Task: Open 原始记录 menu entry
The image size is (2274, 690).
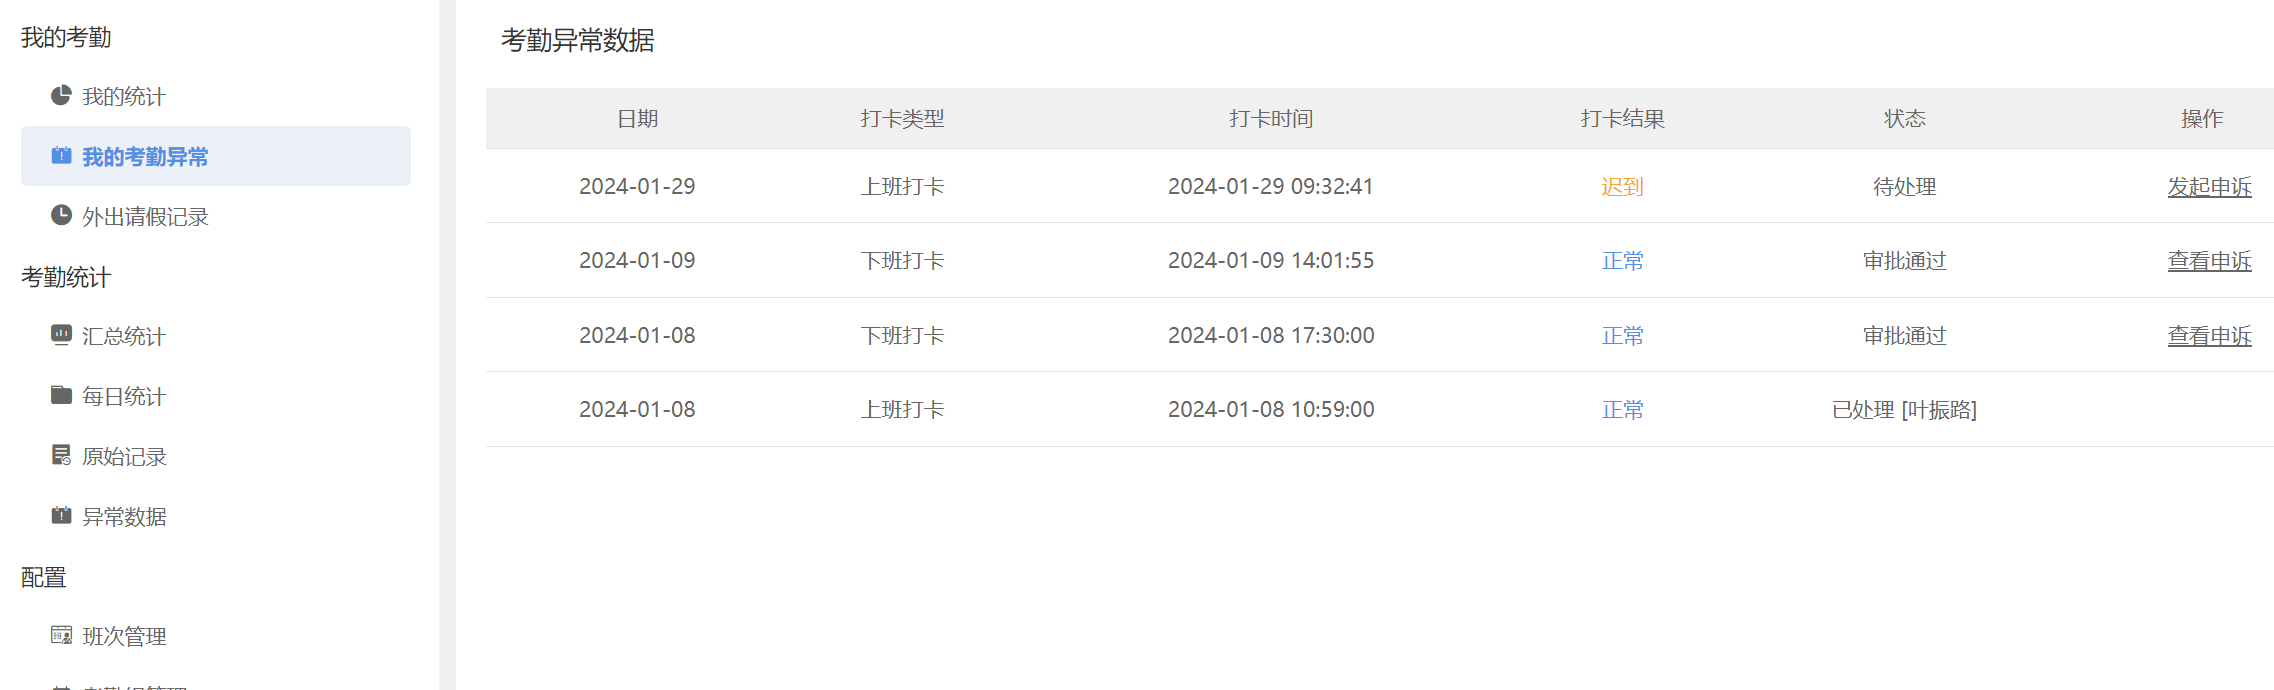Action: point(124,457)
